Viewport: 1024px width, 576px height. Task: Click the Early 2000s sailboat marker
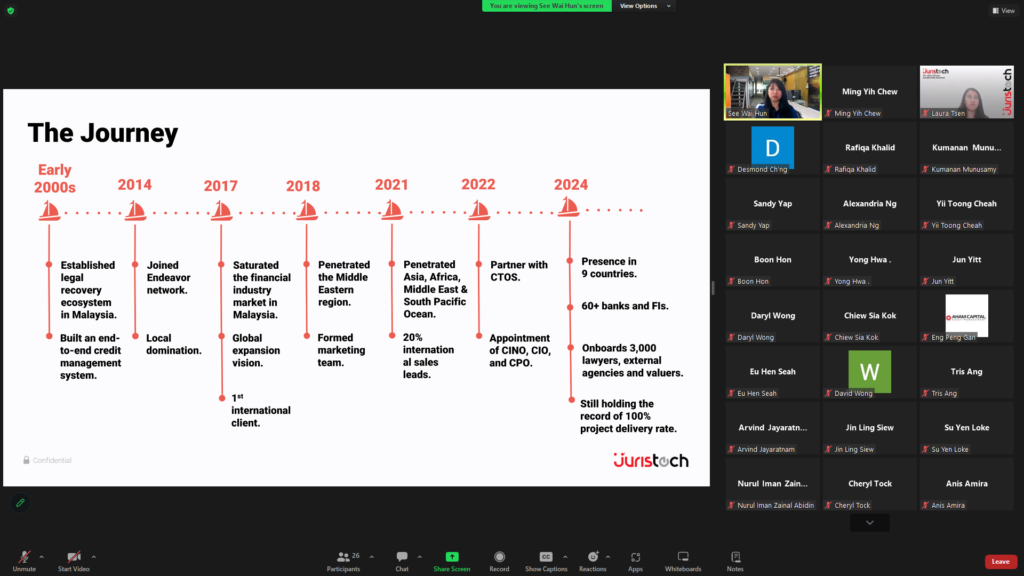click(x=49, y=210)
